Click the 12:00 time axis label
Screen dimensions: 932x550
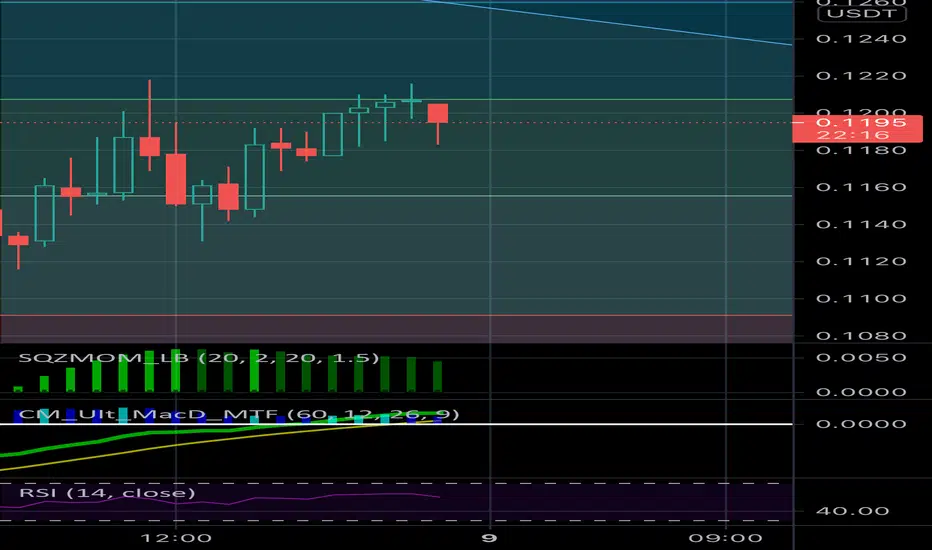(175, 539)
